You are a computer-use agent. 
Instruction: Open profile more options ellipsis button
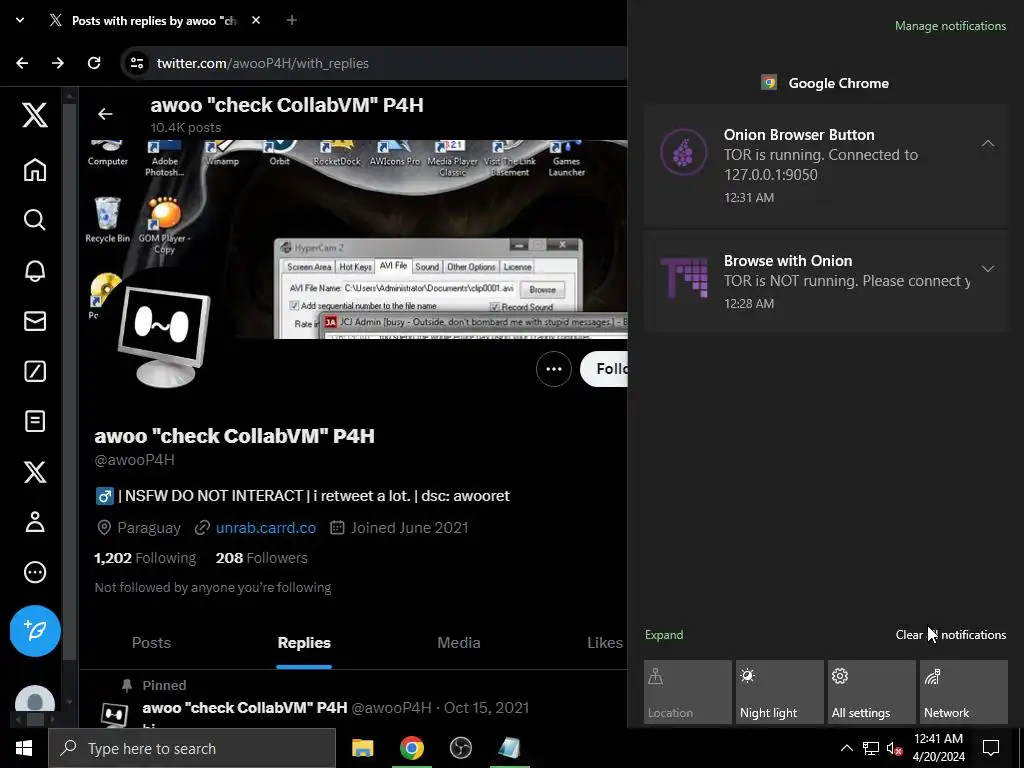pyautogui.click(x=554, y=369)
